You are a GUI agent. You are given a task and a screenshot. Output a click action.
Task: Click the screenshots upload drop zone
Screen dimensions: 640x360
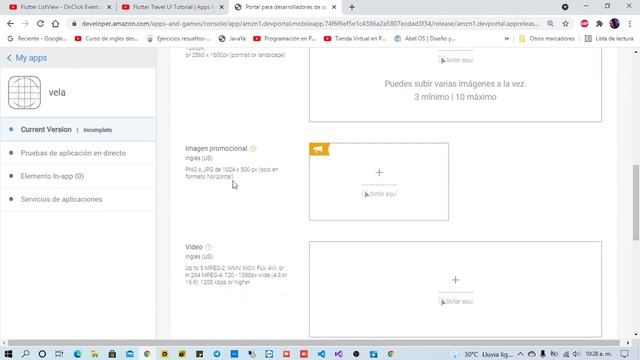pos(455,85)
